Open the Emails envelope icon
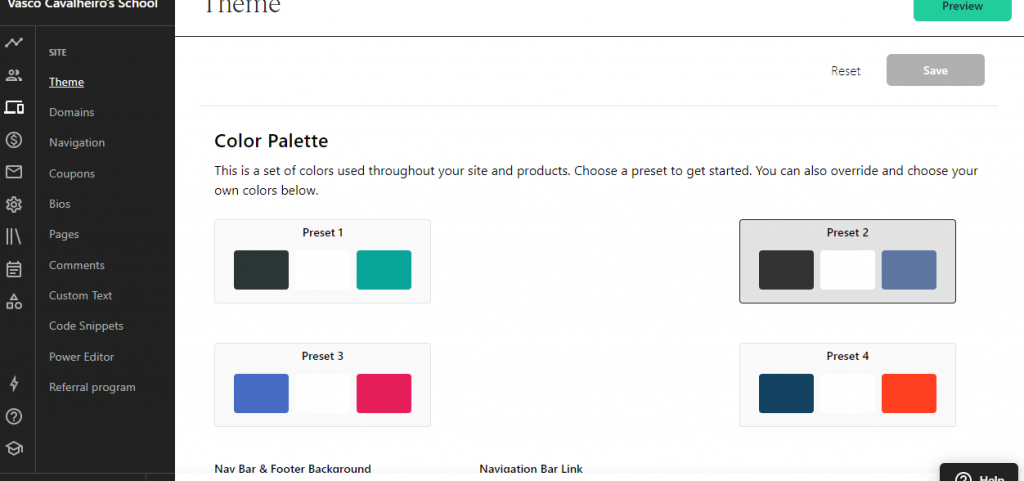 14,172
